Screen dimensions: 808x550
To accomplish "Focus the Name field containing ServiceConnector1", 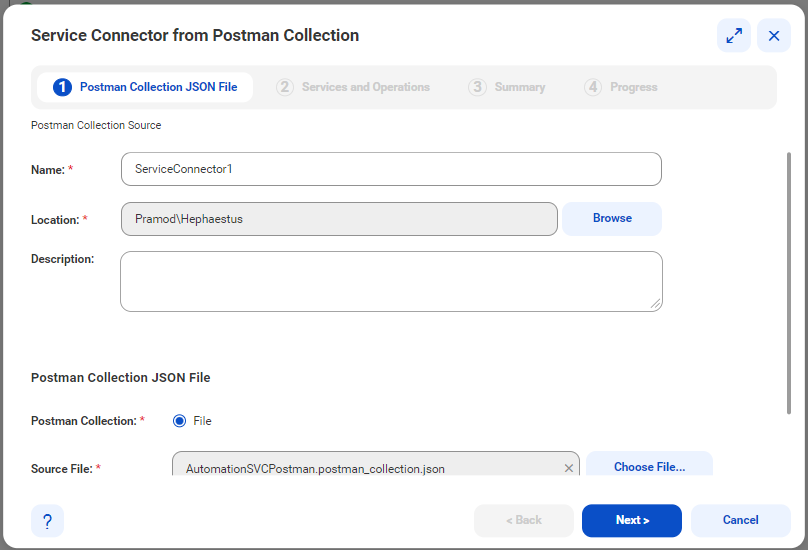I will click(391, 169).
